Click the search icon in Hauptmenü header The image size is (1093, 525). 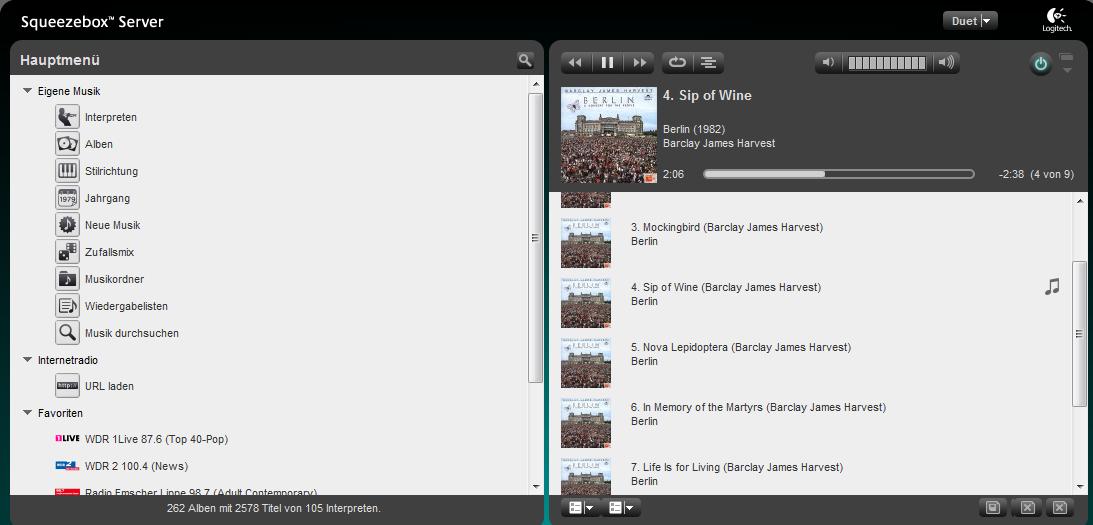(525, 60)
